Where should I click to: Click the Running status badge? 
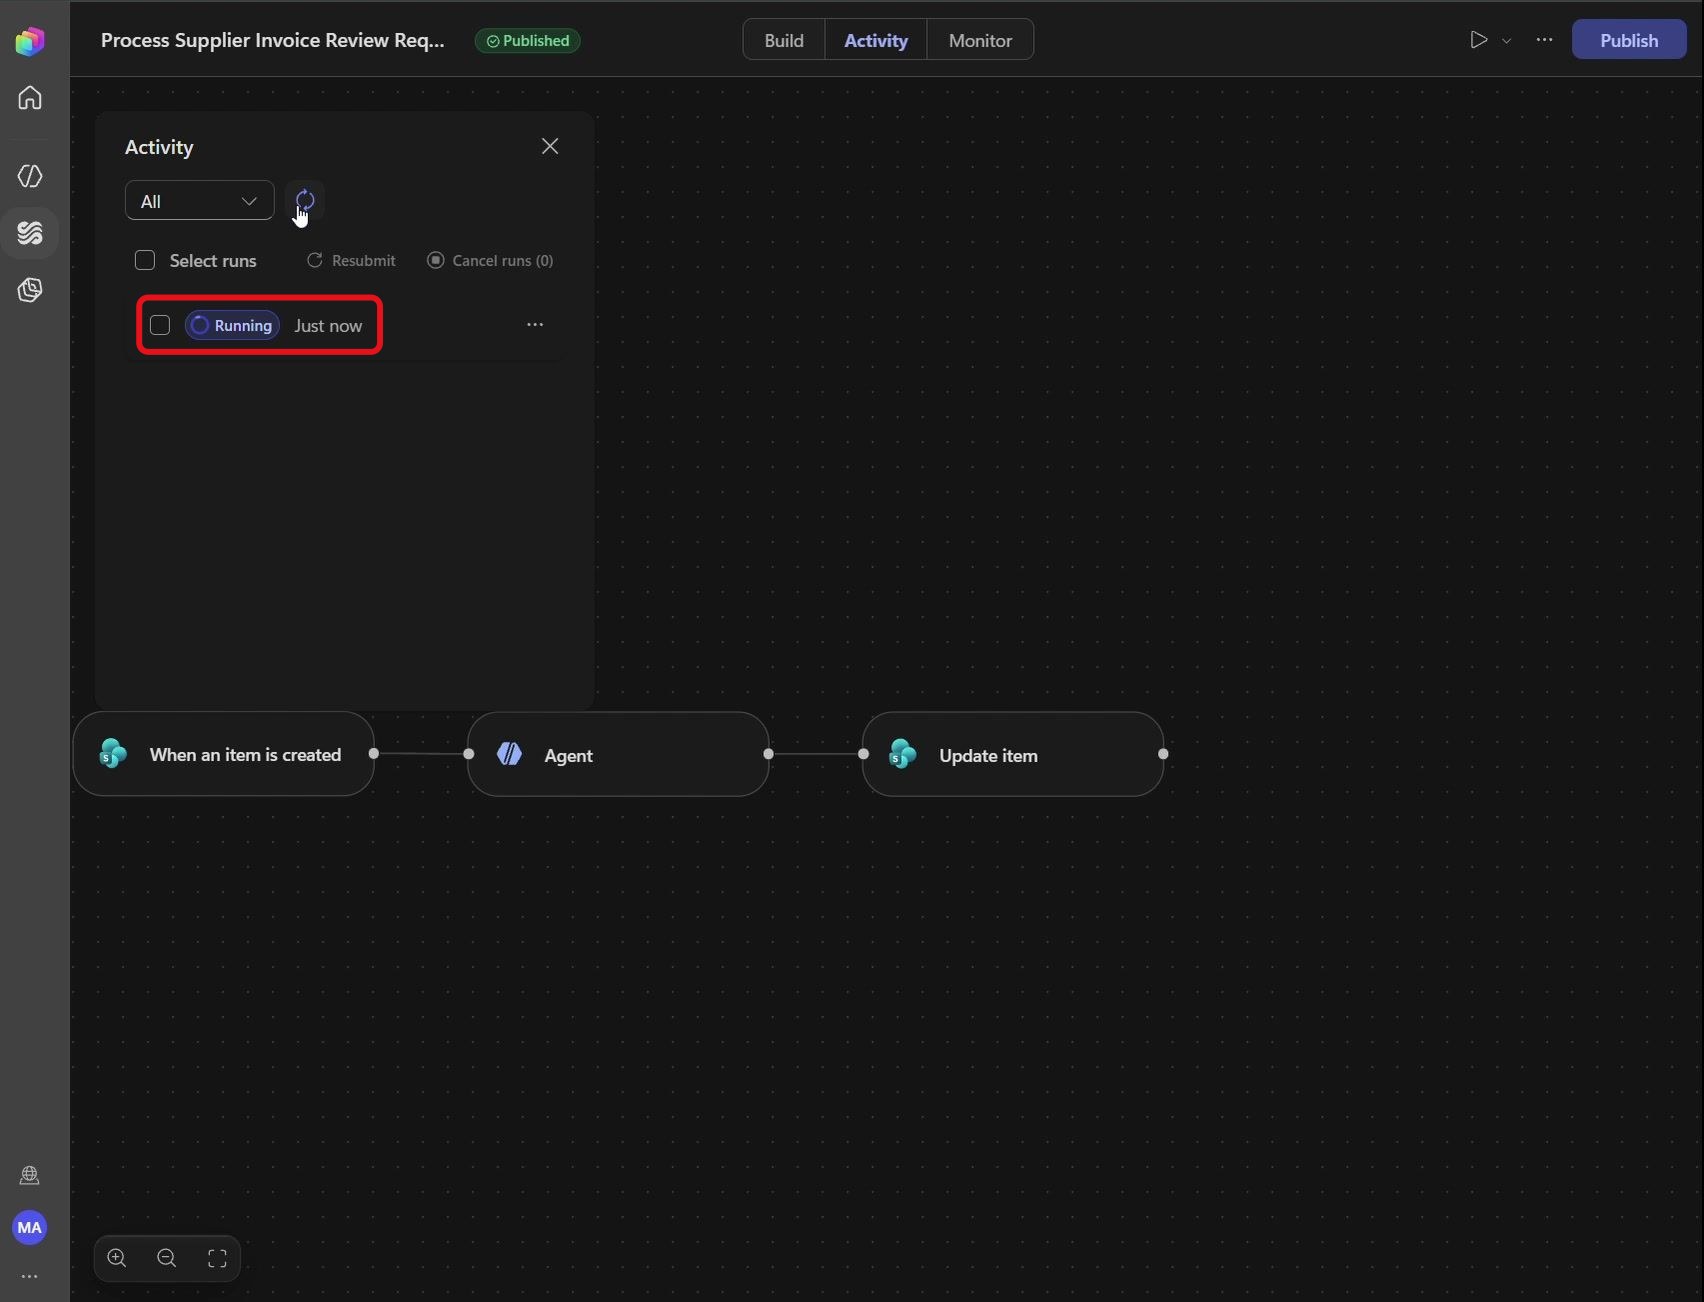pos(232,325)
